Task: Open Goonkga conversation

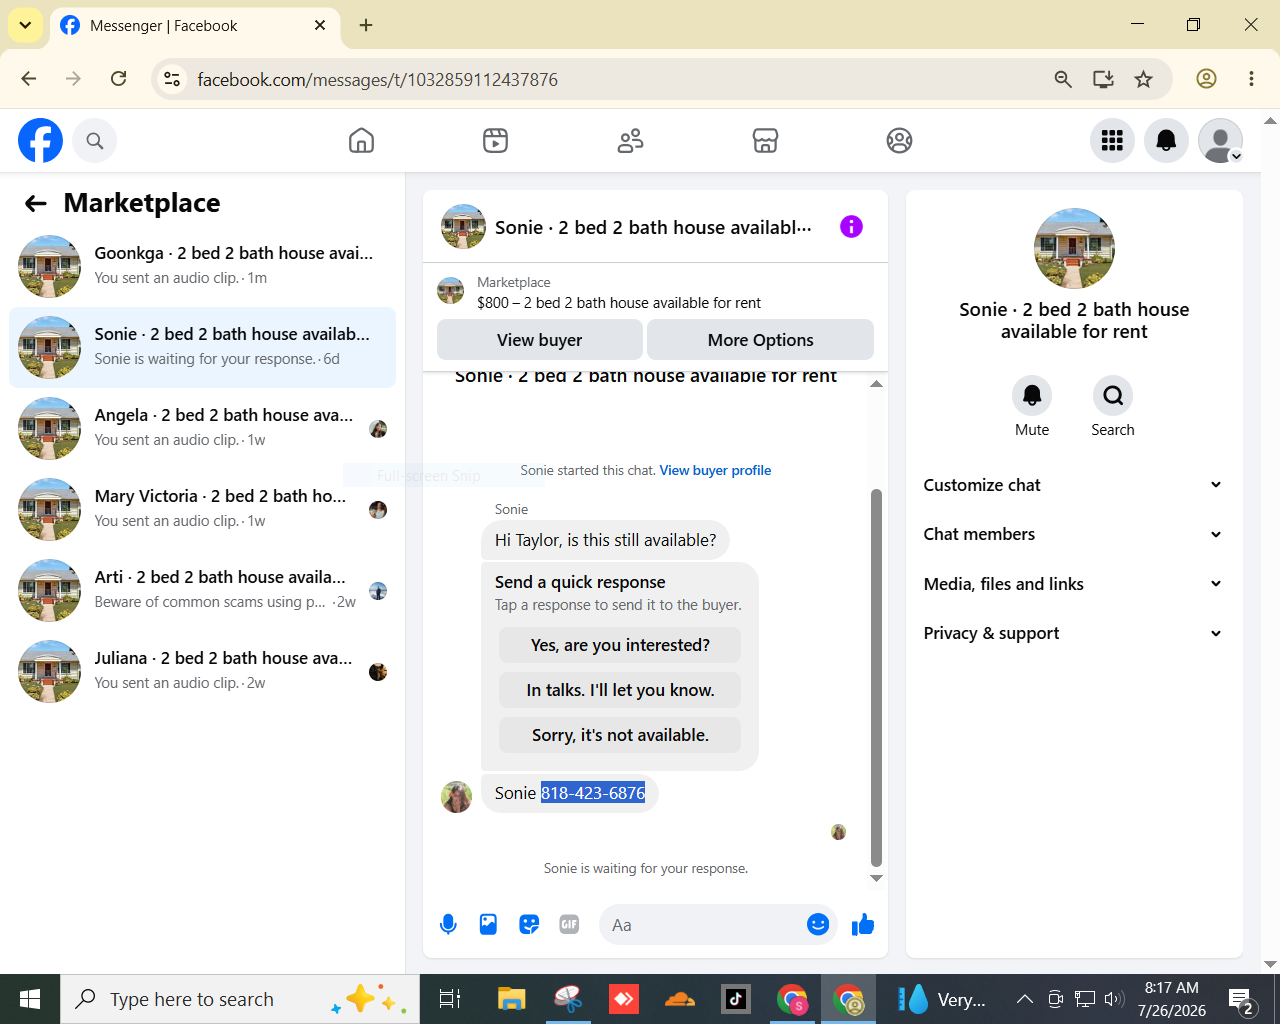Action: (202, 266)
